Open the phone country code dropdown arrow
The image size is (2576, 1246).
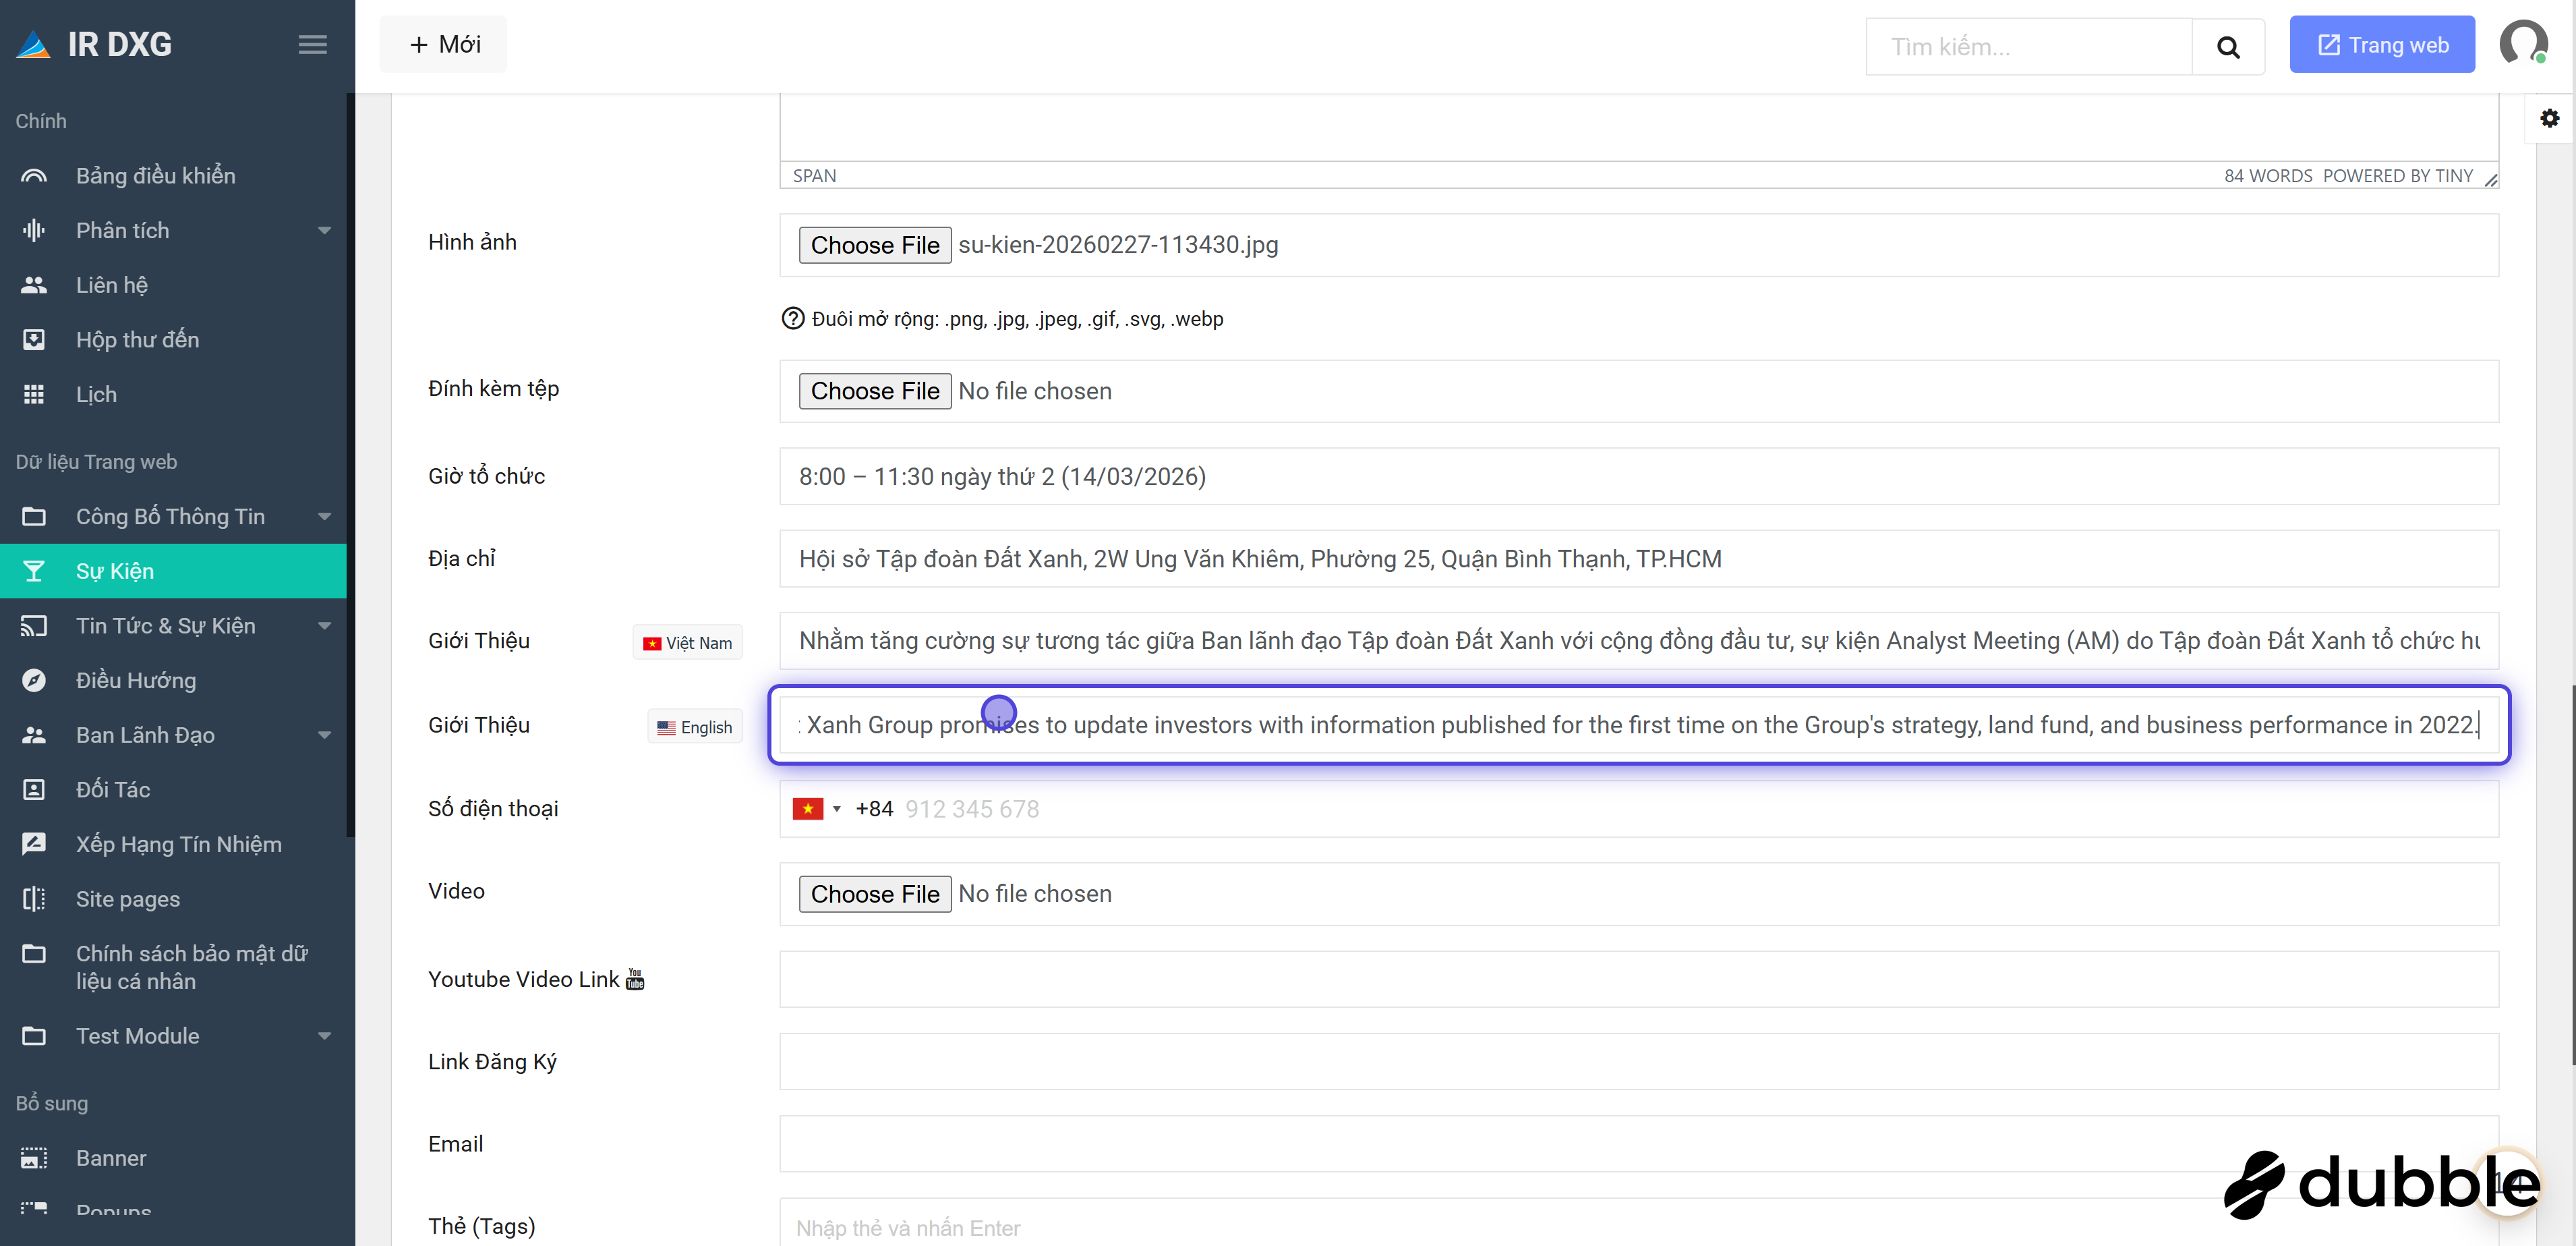(837, 809)
